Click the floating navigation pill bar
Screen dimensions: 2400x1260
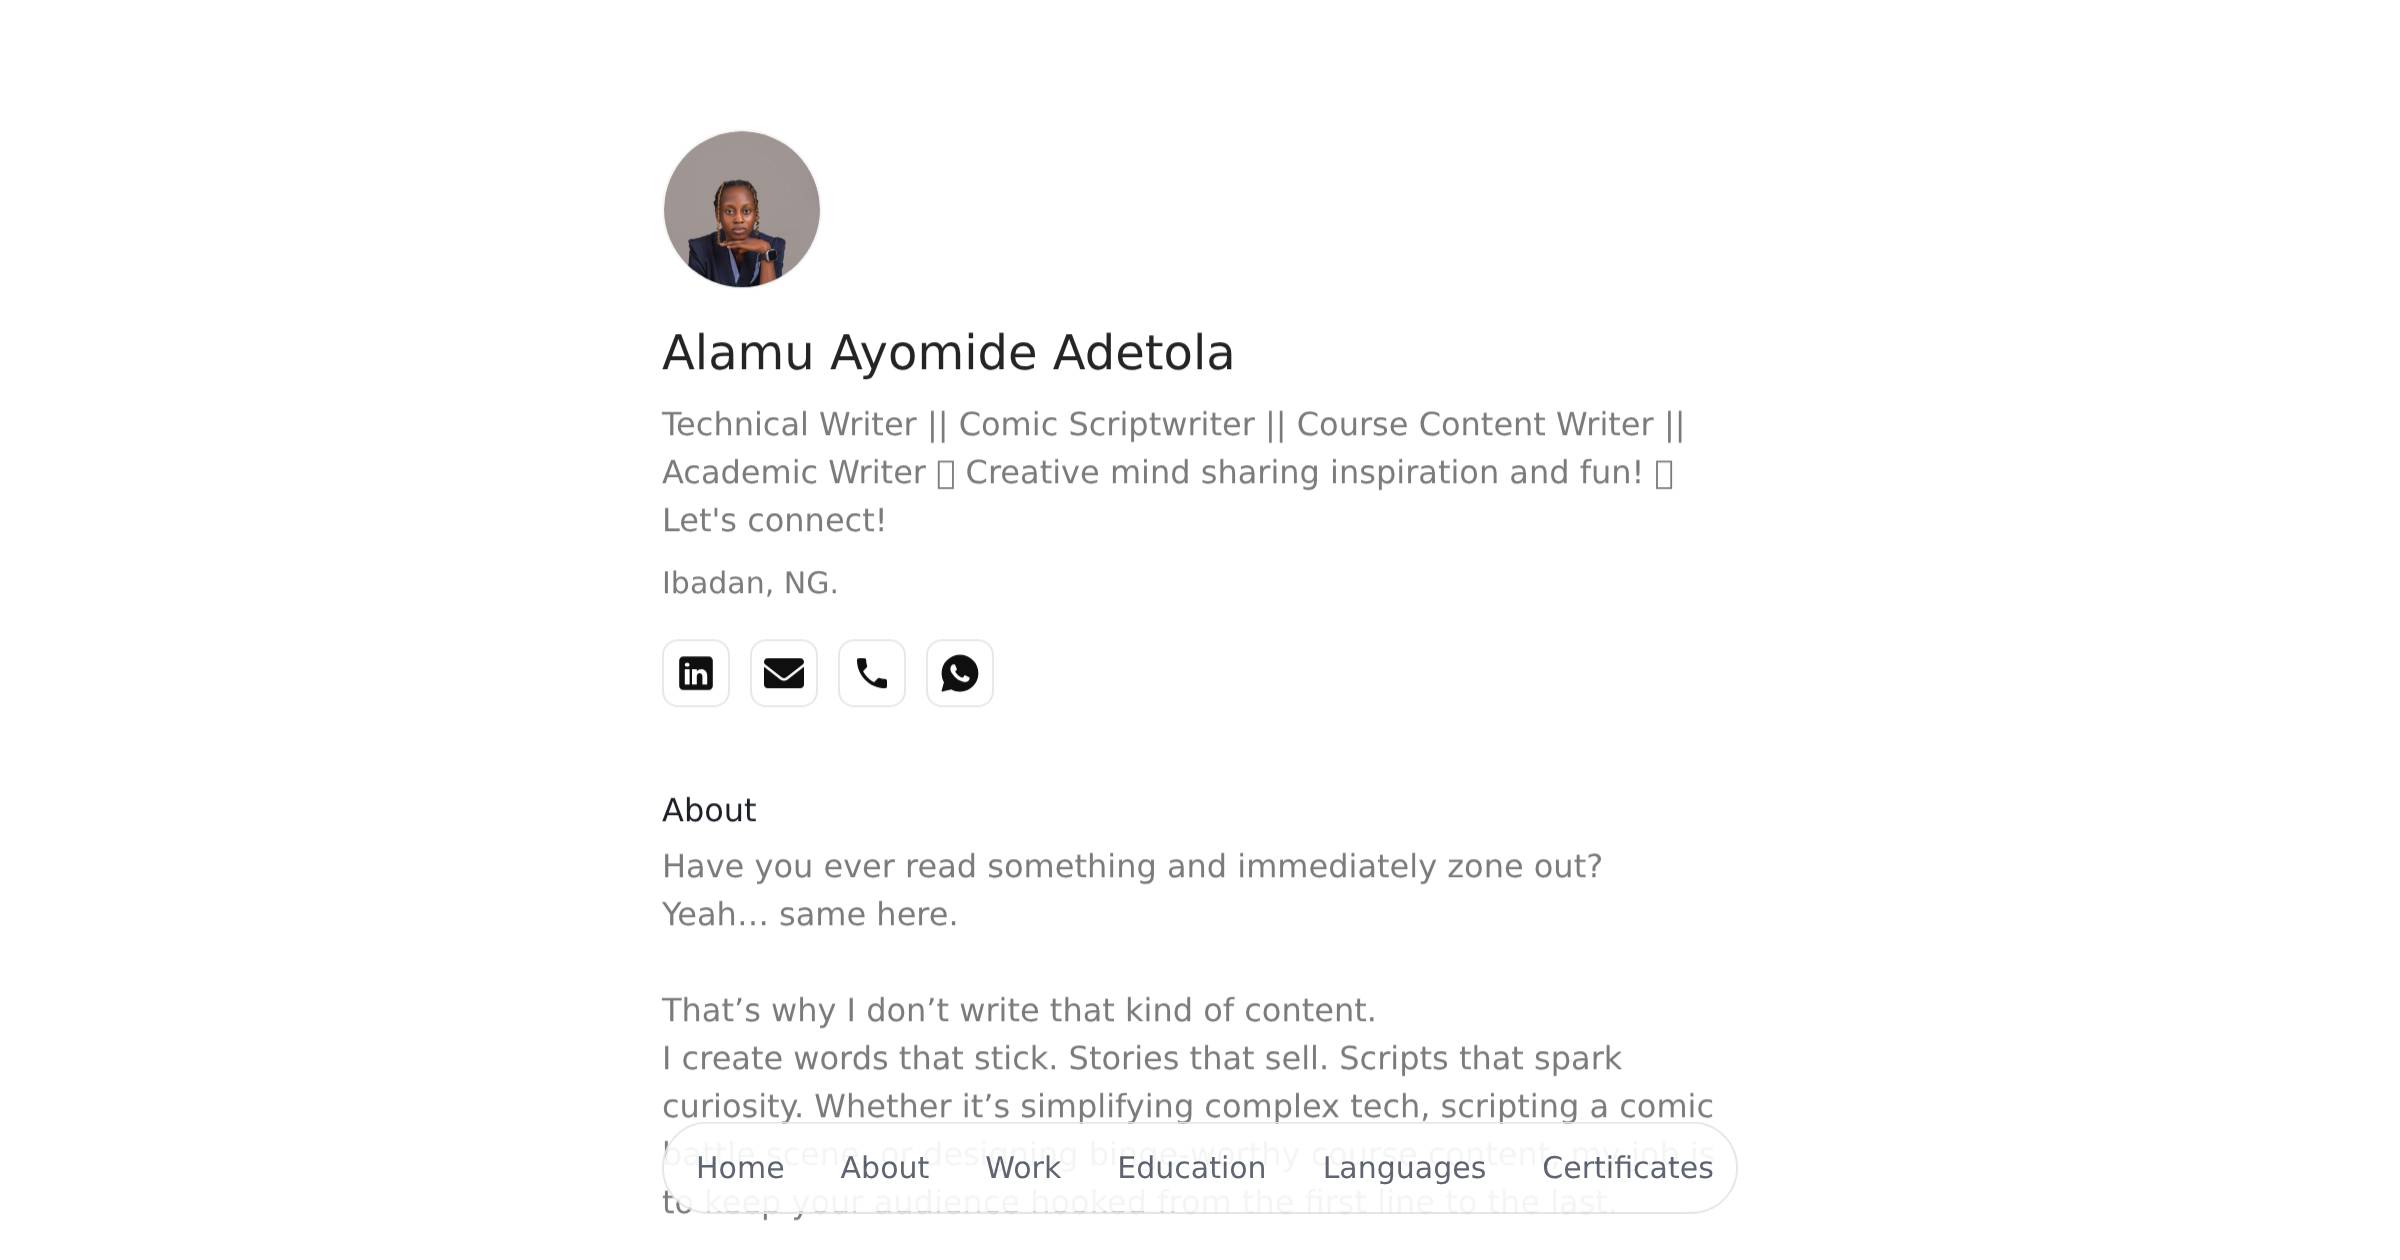tap(1200, 1168)
